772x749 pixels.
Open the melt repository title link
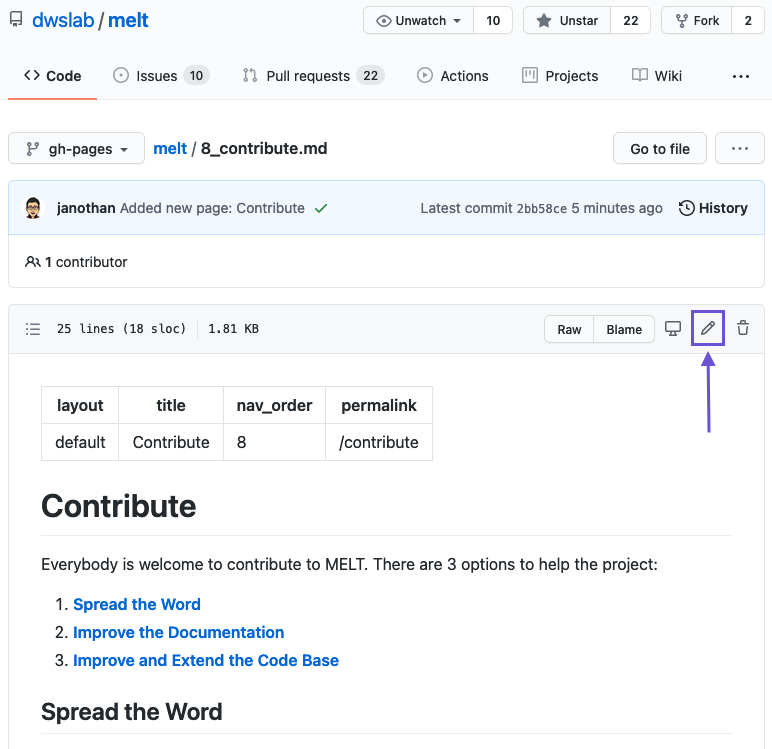click(x=128, y=20)
